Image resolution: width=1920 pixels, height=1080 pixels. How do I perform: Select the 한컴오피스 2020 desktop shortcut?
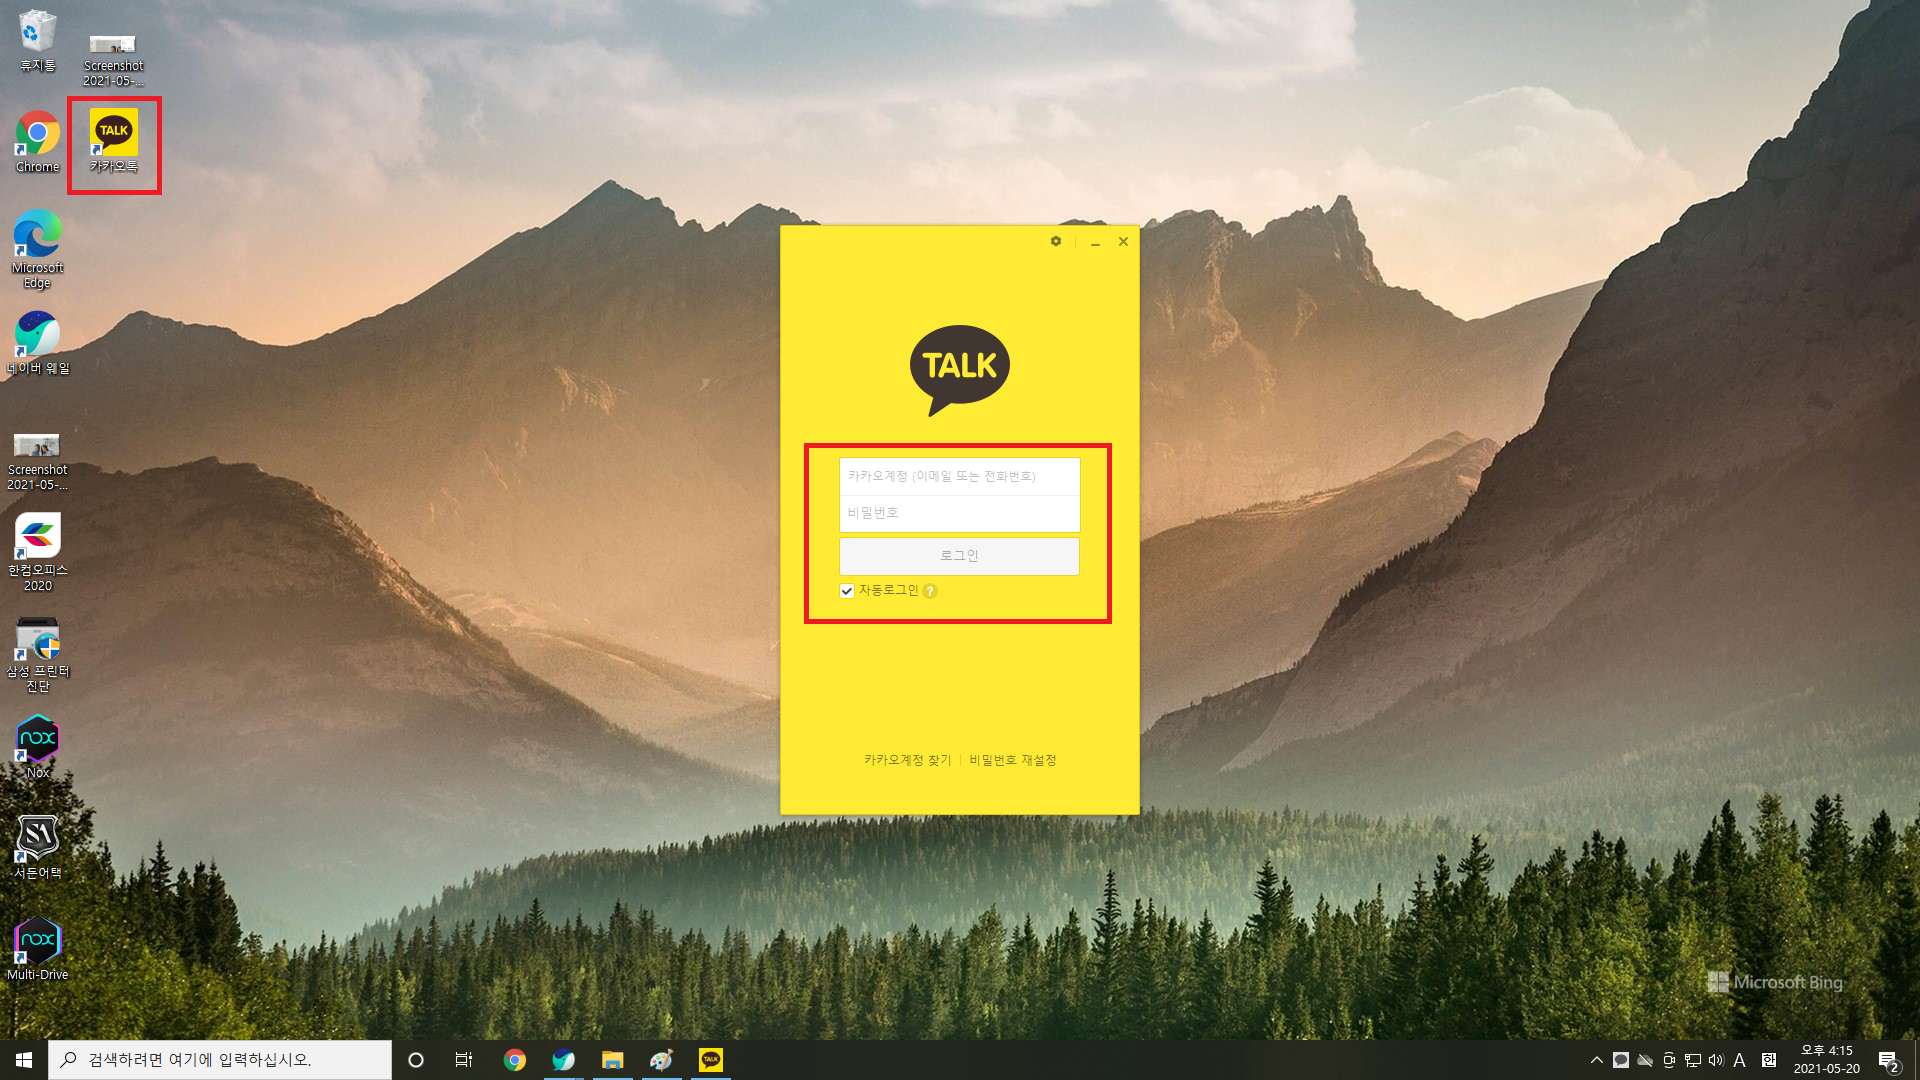click(x=38, y=552)
